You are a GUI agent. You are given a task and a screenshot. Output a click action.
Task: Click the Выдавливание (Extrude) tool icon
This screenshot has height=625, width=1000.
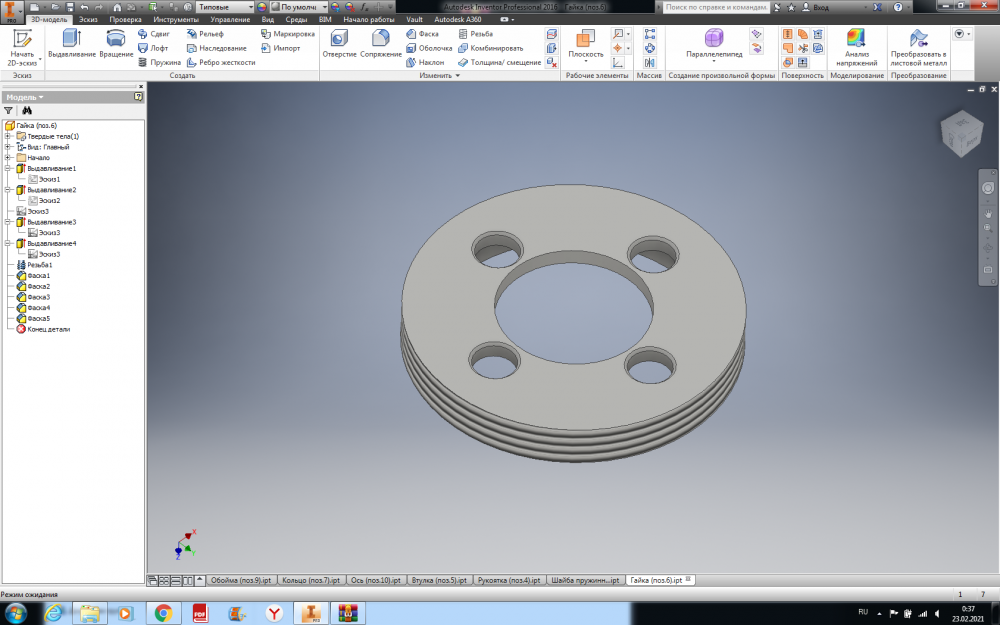71,38
